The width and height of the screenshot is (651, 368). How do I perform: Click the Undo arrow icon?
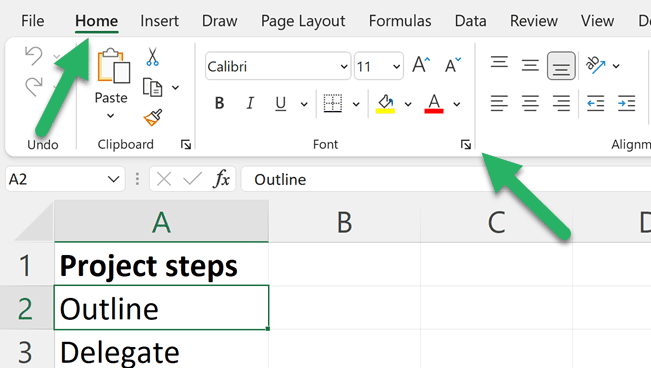tap(34, 56)
